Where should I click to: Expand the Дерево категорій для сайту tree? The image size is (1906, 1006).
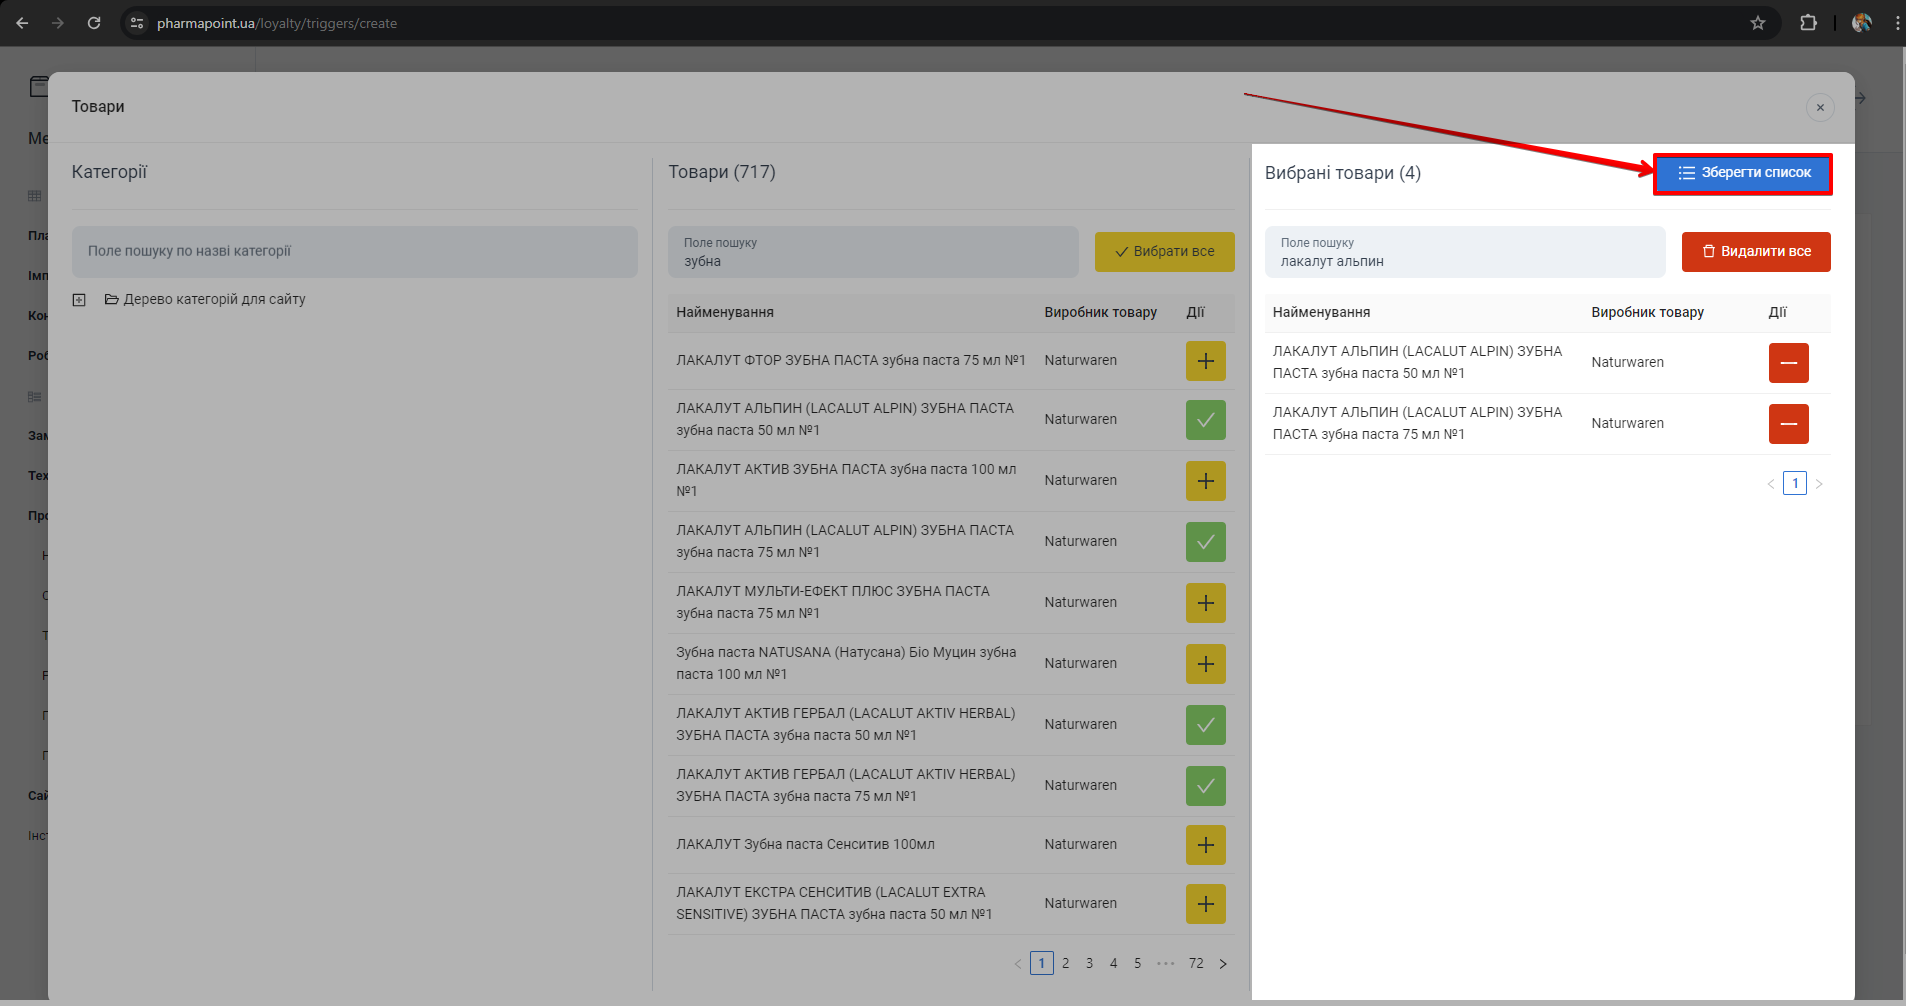pos(79,300)
